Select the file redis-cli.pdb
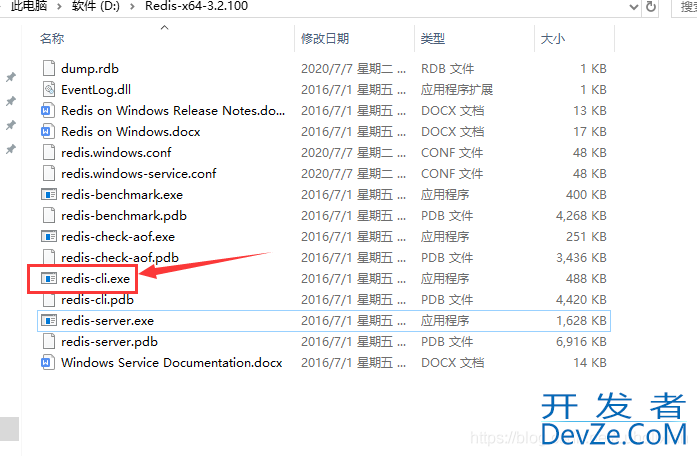697x456 pixels. [97, 300]
